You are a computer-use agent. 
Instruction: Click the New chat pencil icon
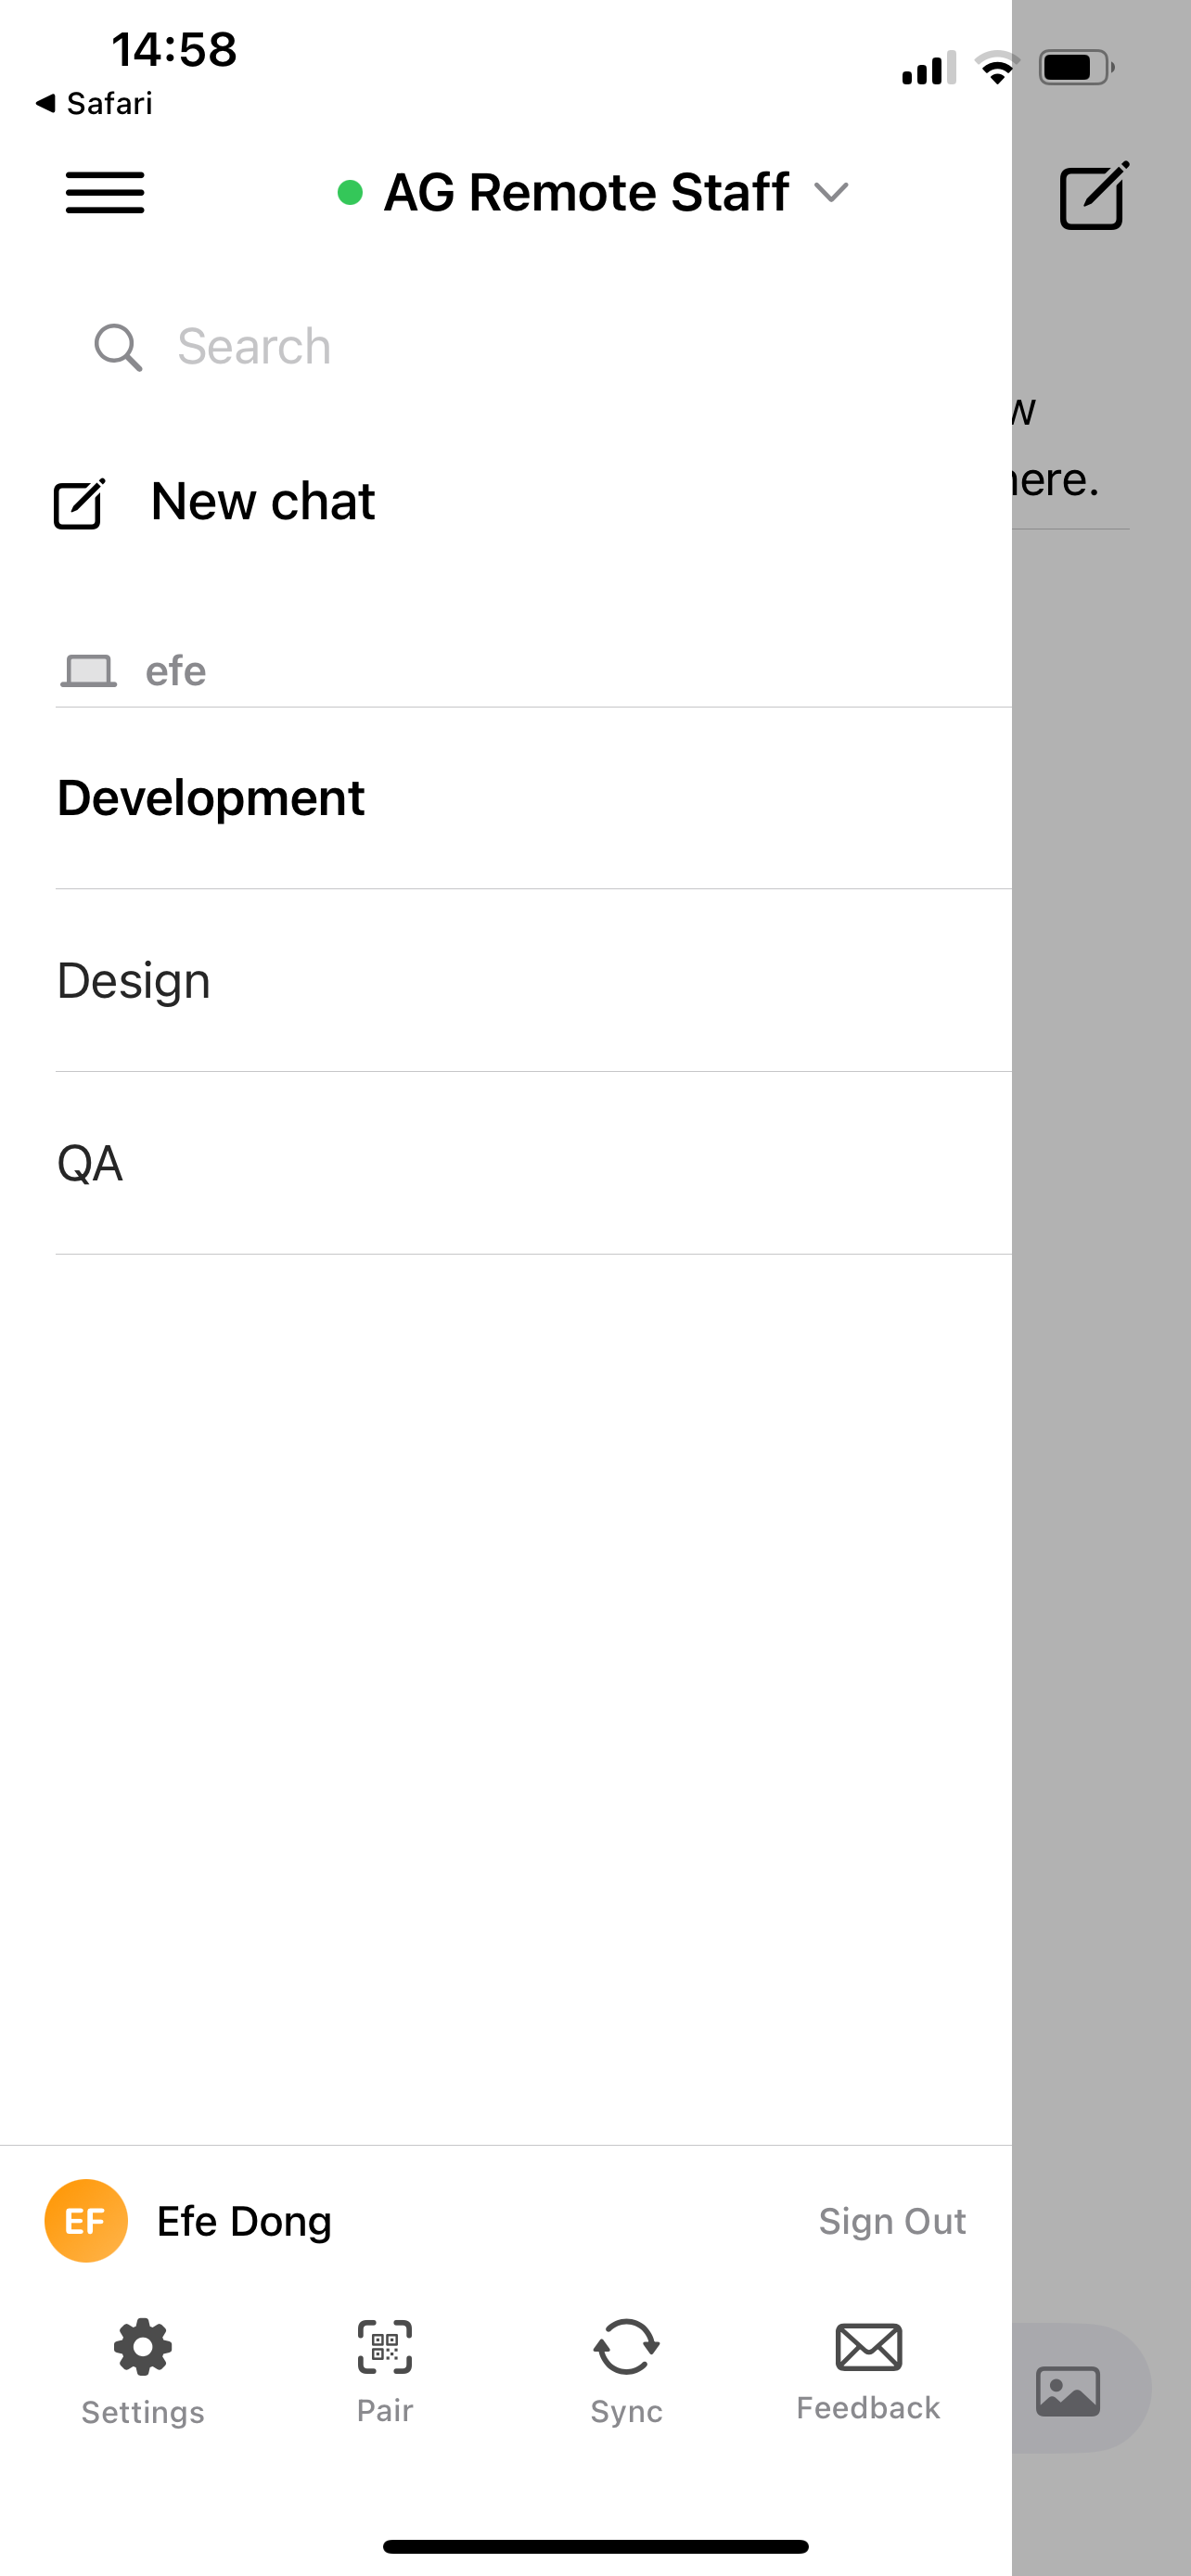[x=79, y=504]
